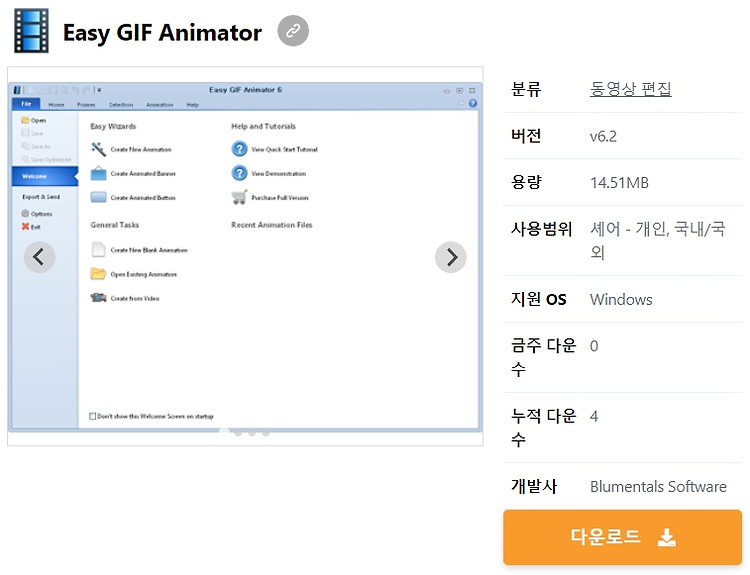
Task: Click the 사용범위 row label
Action: [x=541, y=229]
